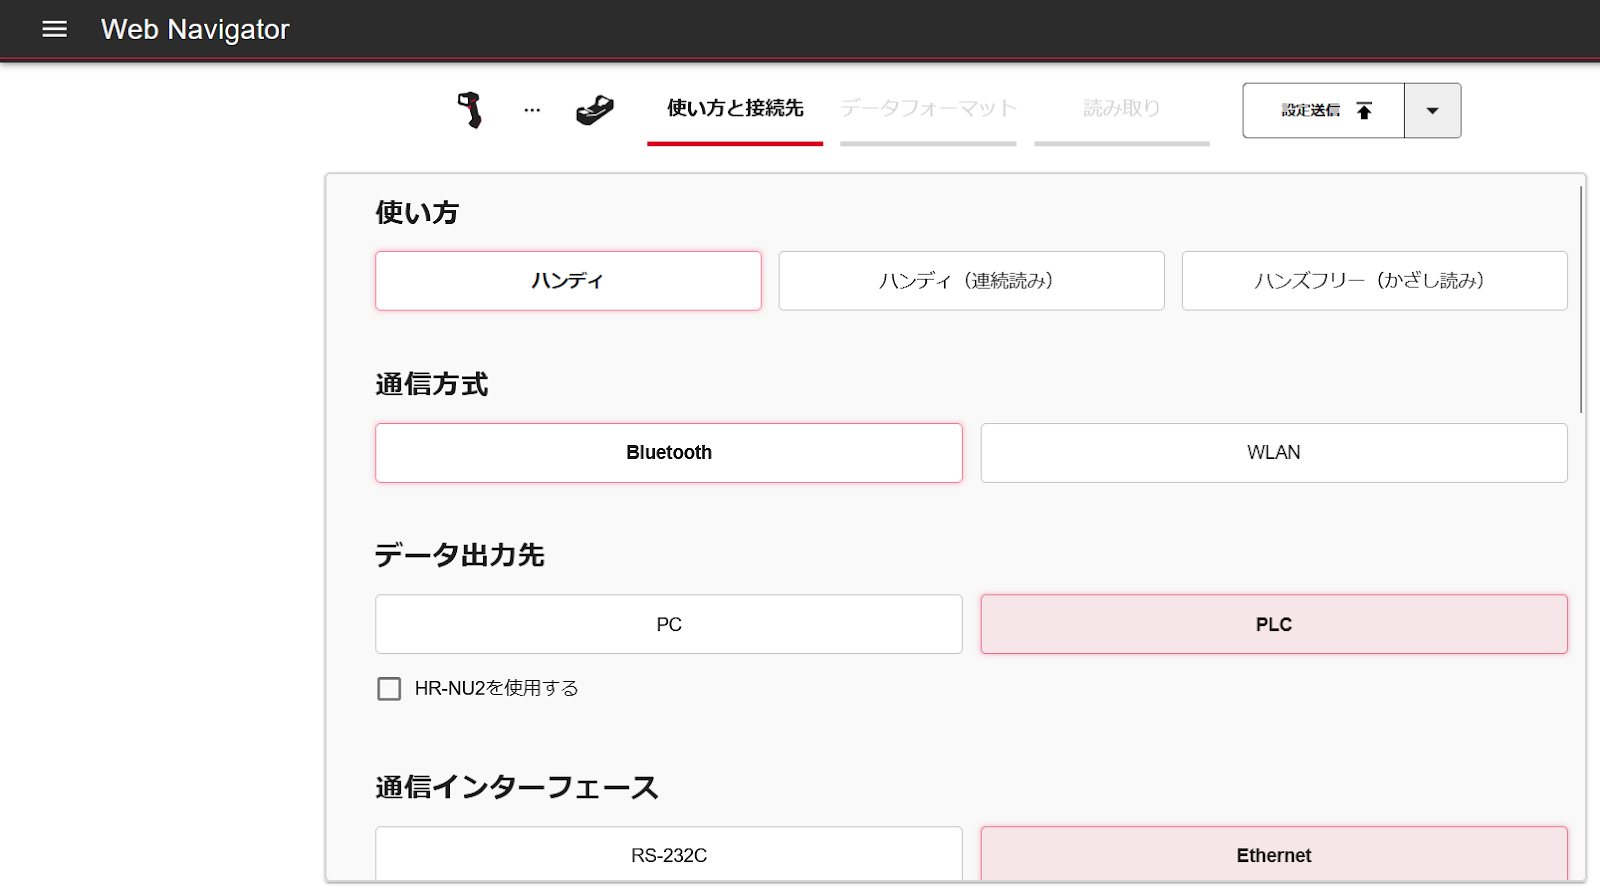Set data output destination to PC
The width and height of the screenshot is (1600, 894).
[x=669, y=625]
